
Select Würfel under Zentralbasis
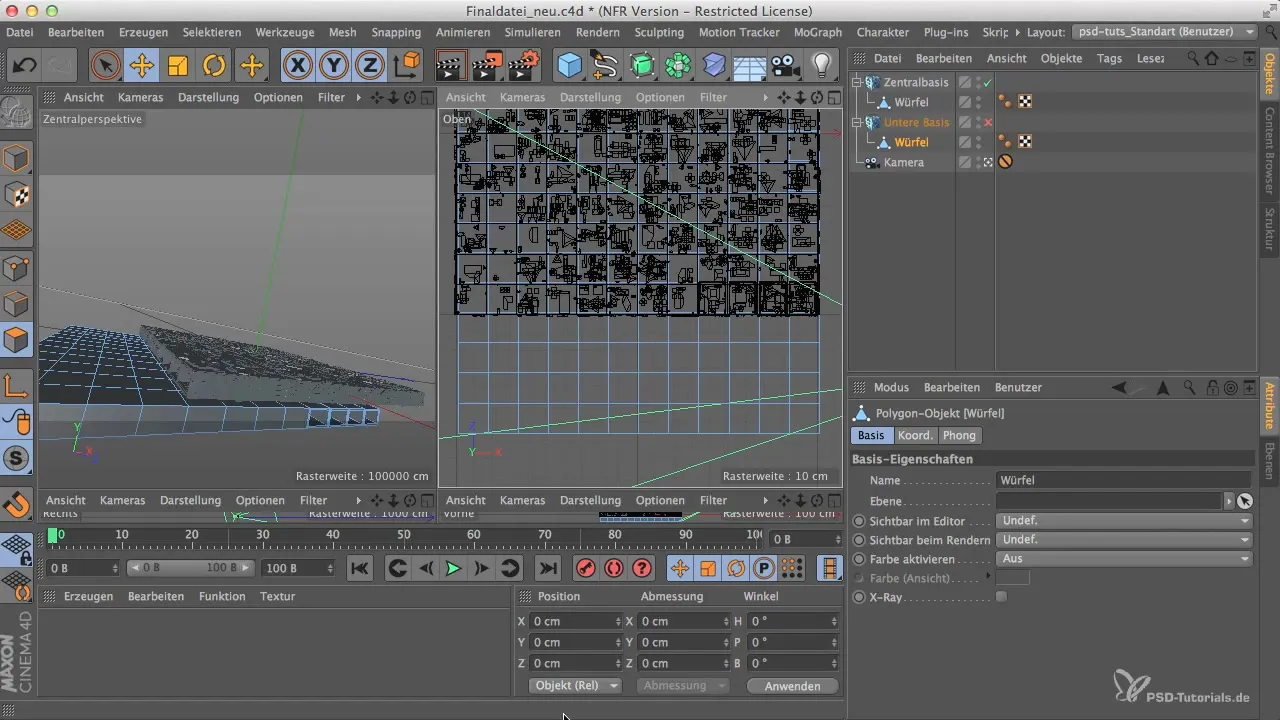(x=911, y=102)
